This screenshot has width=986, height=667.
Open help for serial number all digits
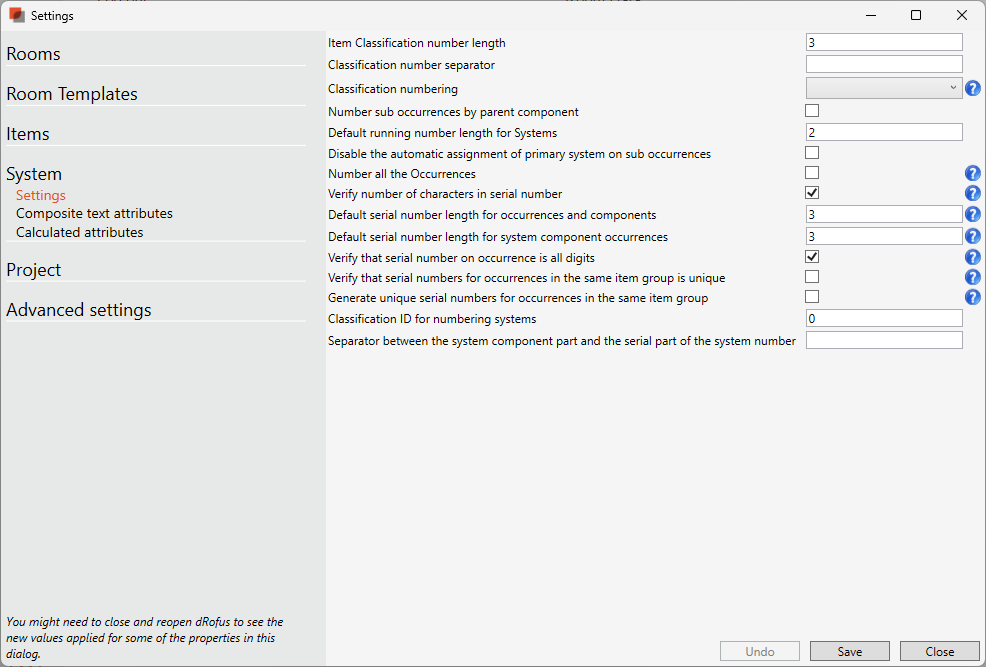coord(973,257)
